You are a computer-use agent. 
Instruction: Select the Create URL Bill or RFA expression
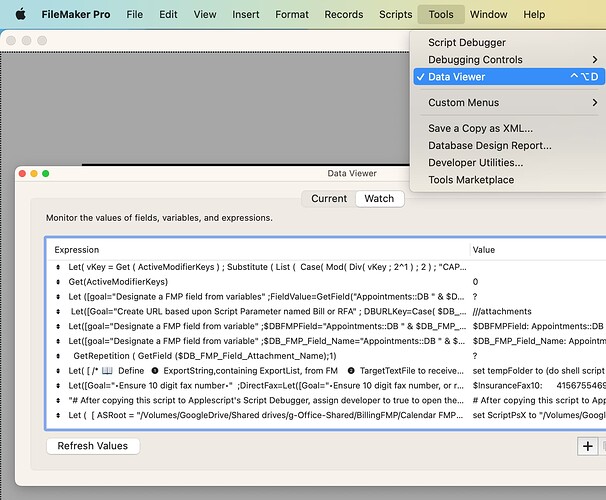point(268,312)
